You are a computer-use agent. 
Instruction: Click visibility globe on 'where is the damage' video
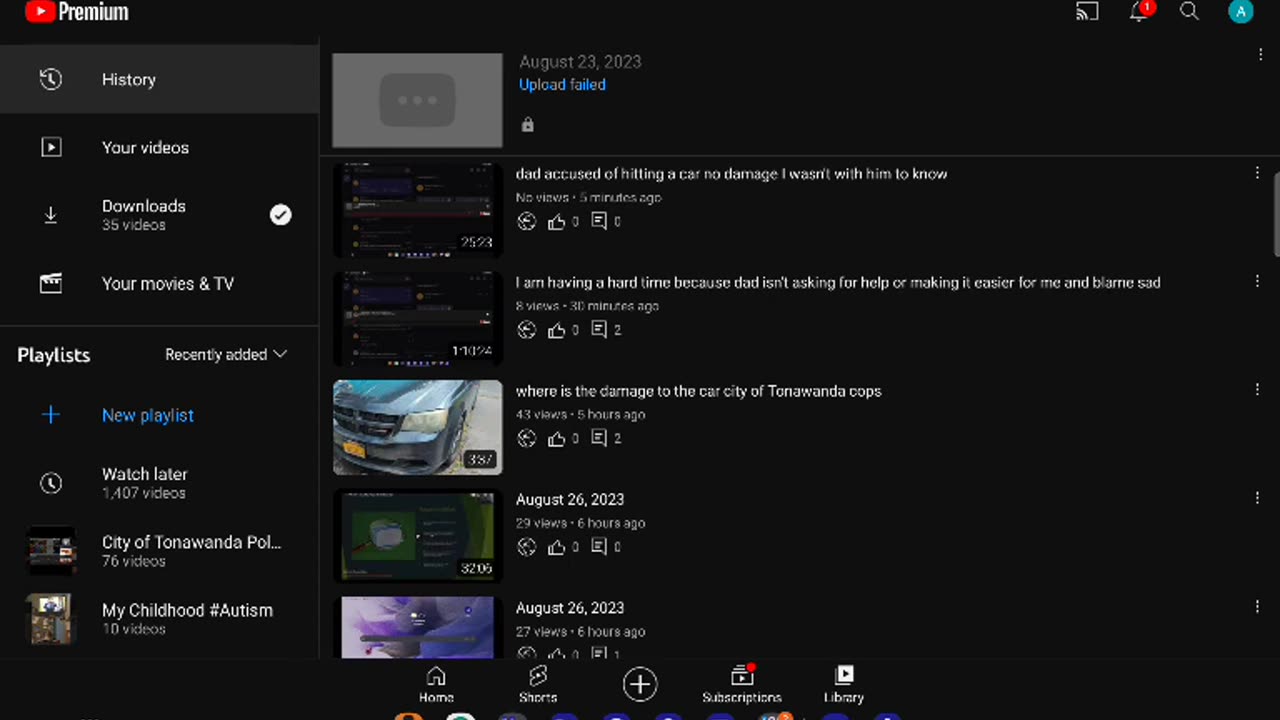coord(527,438)
